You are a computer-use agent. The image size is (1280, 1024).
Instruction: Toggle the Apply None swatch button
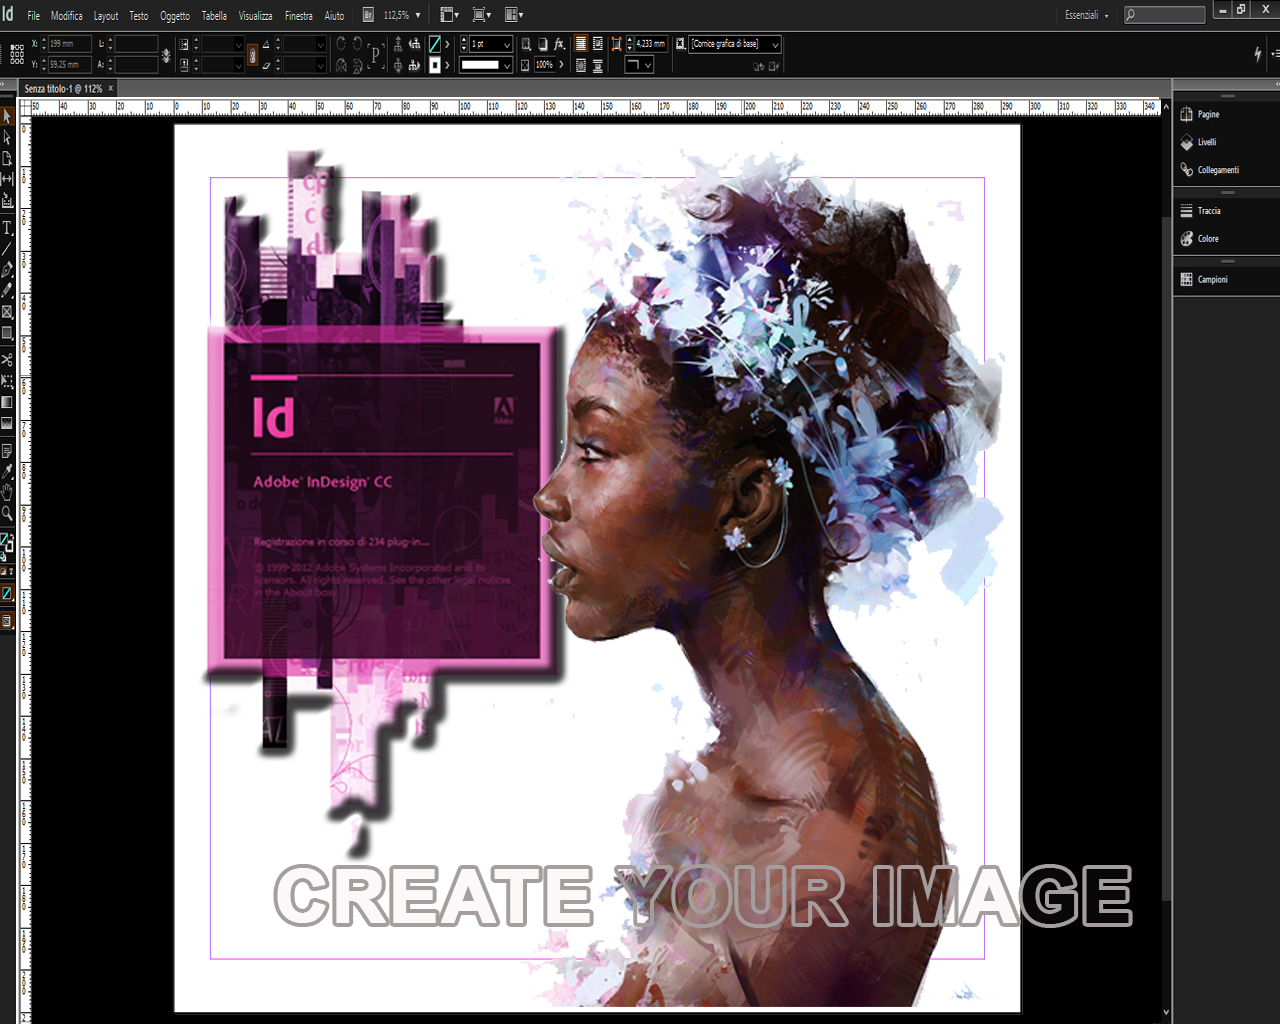click(7, 594)
